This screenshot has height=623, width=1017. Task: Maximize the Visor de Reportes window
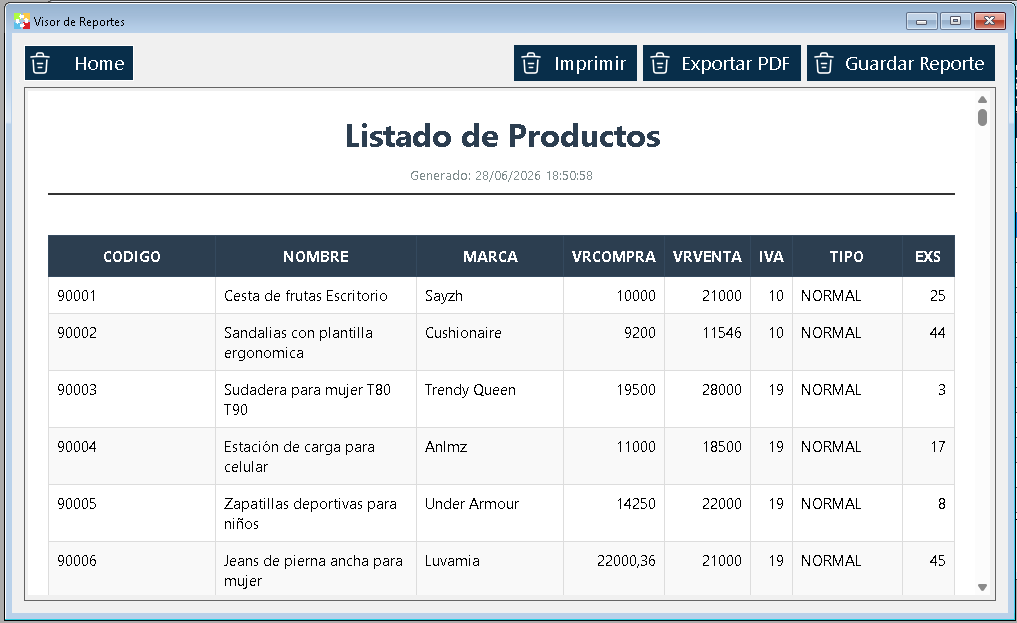pyautogui.click(x=955, y=21)
